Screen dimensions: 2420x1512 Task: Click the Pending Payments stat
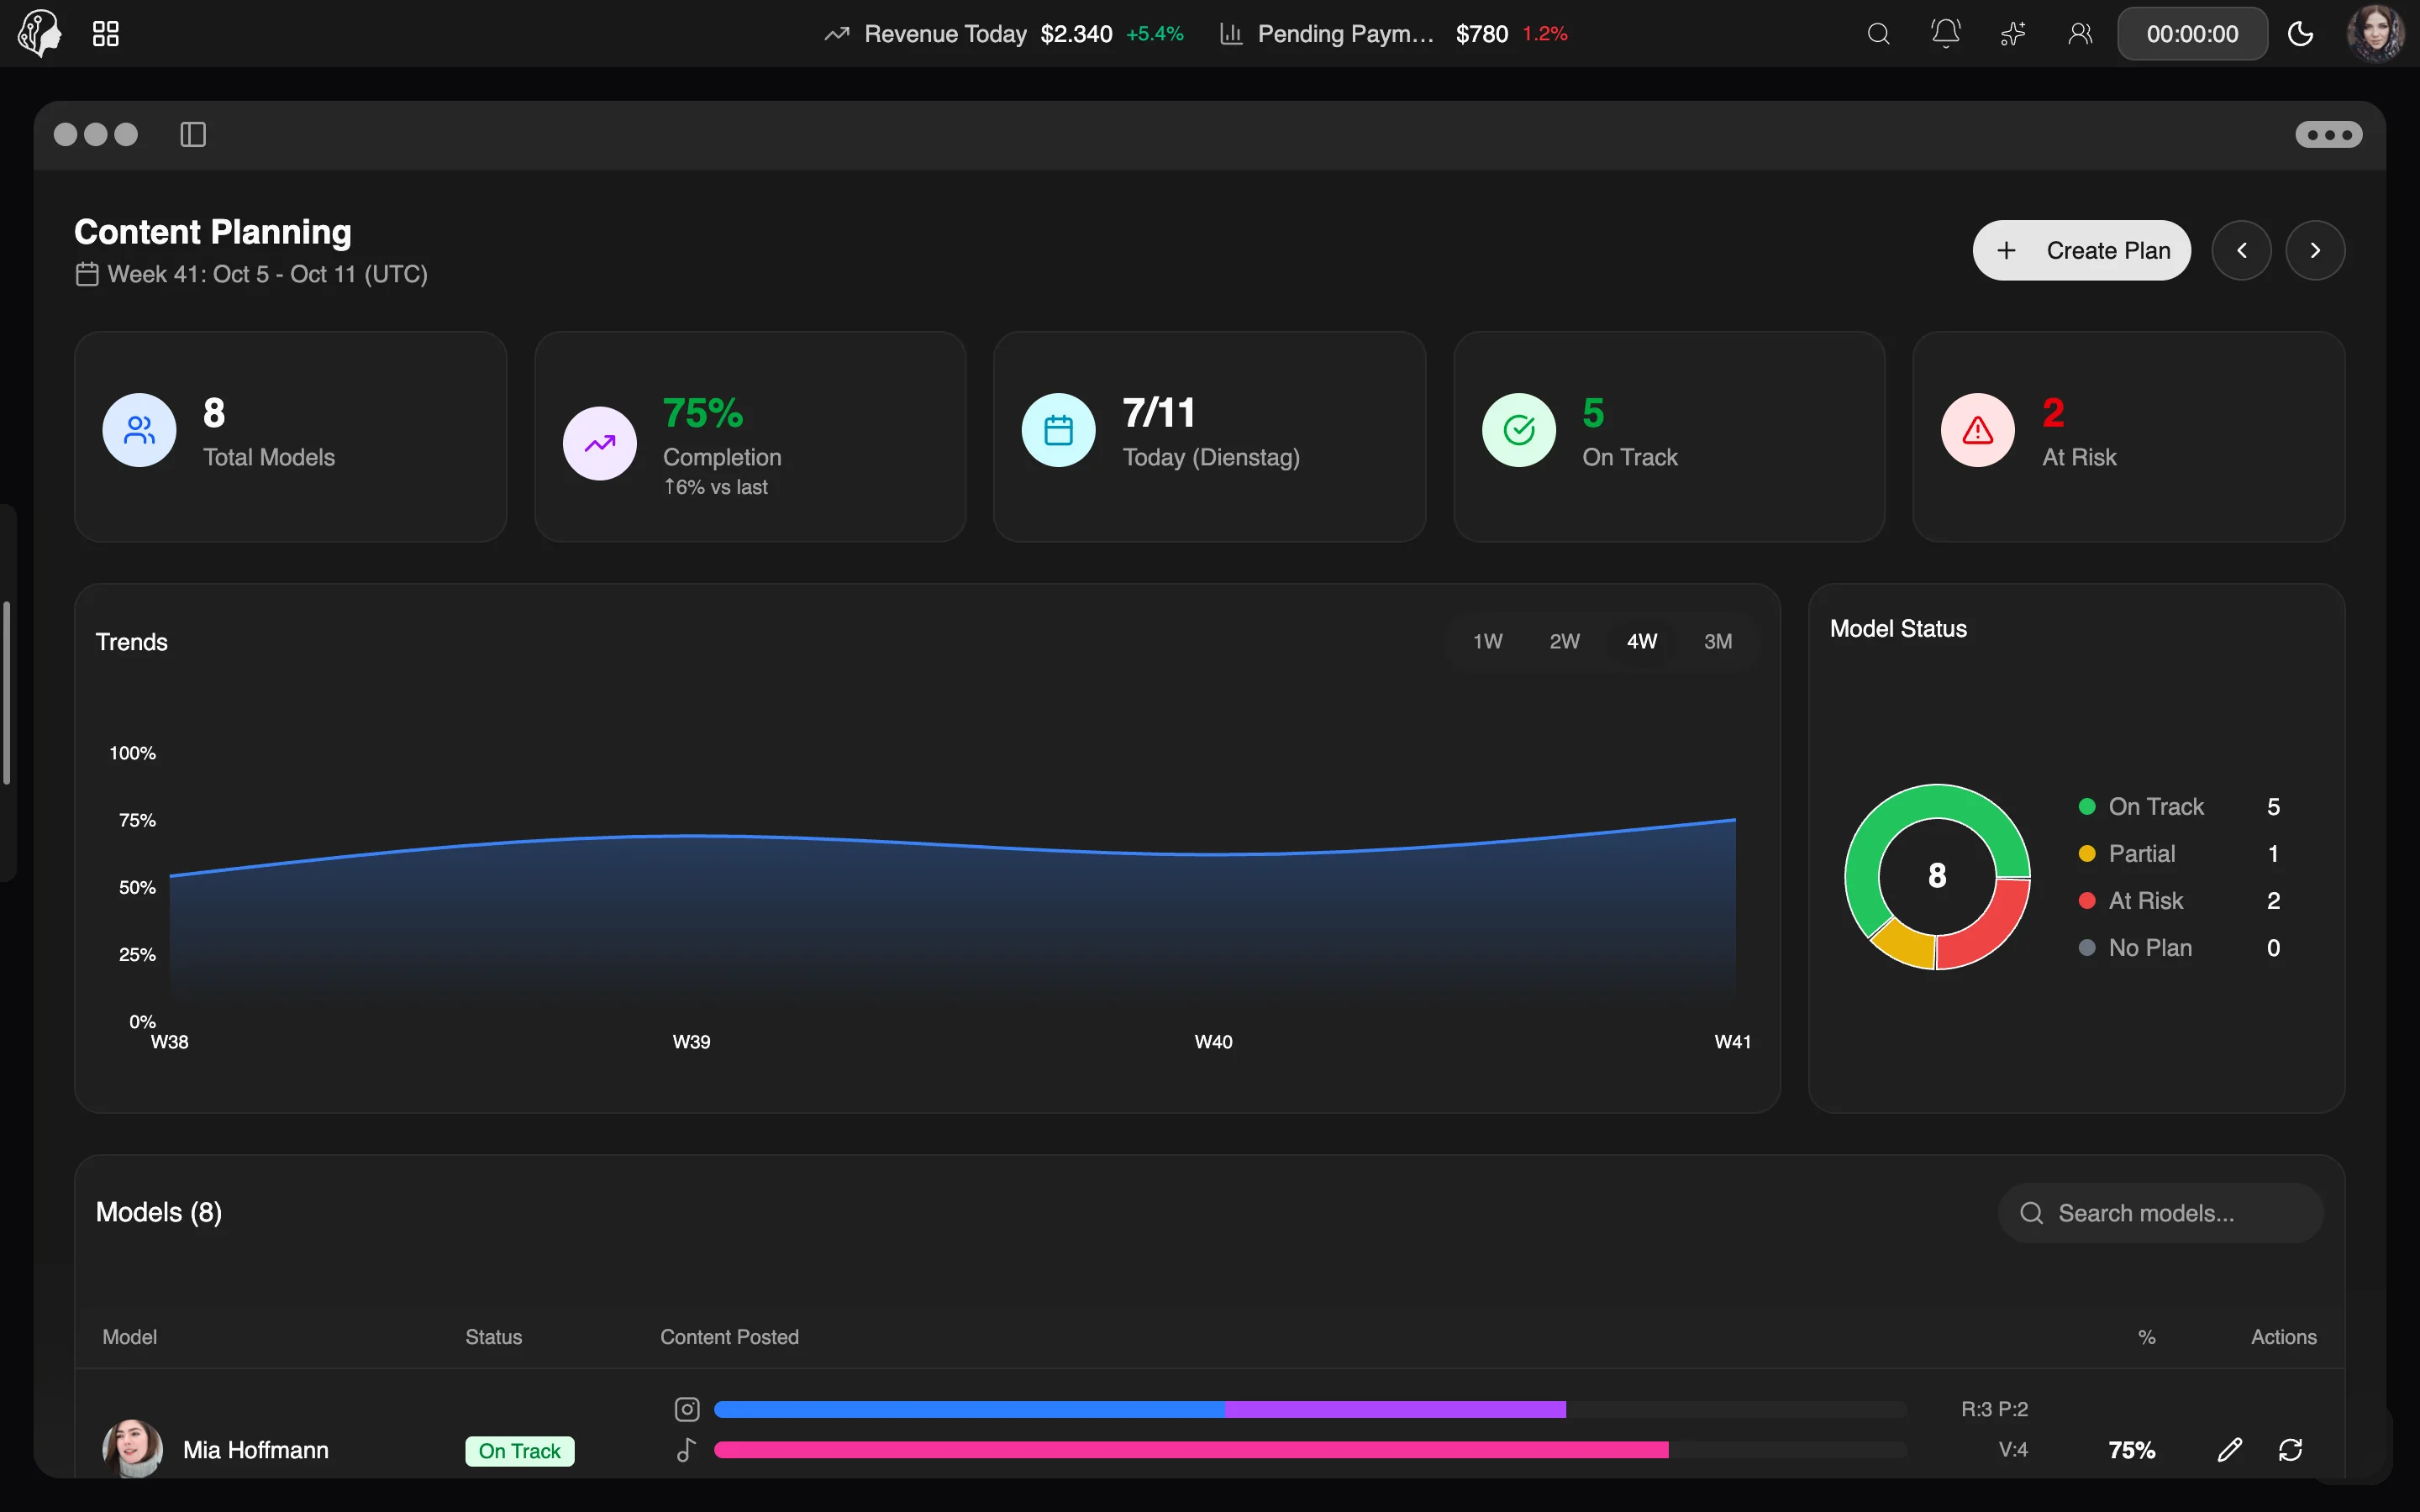[x=1393, y=34]
